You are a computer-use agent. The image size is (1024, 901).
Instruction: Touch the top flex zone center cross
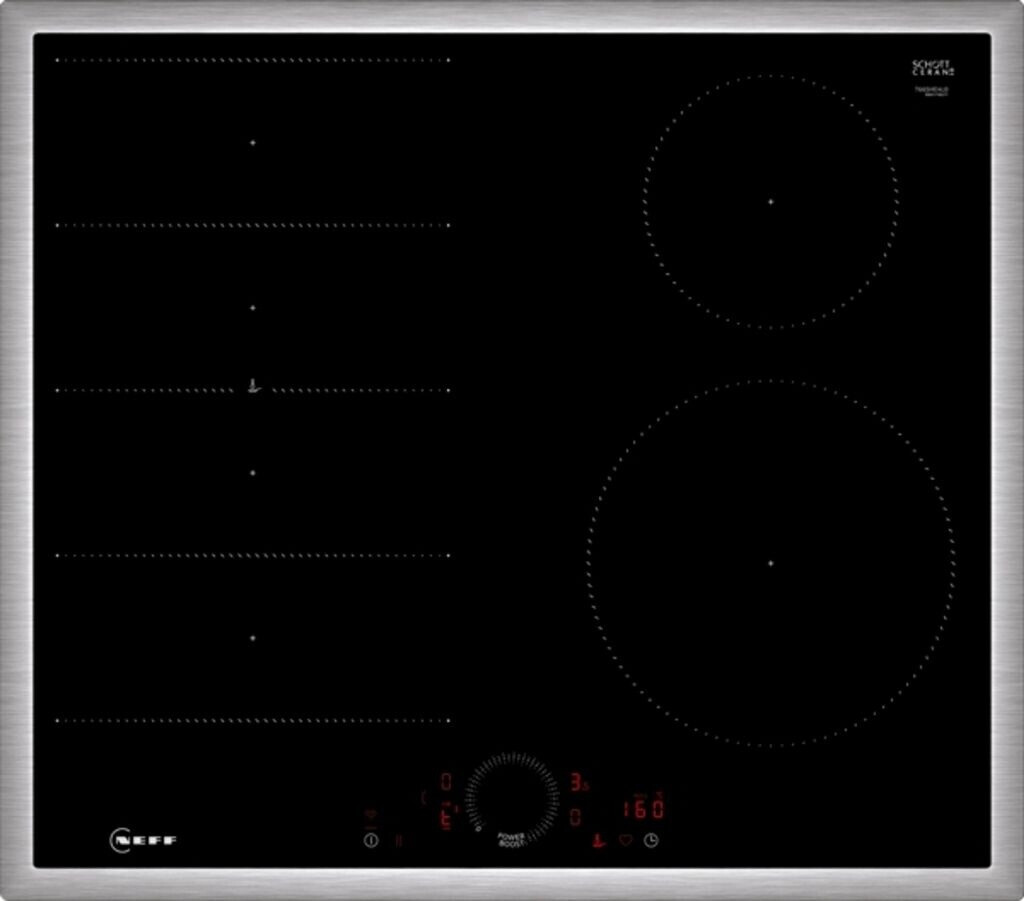pyautogui.click(x=252, y=143)
